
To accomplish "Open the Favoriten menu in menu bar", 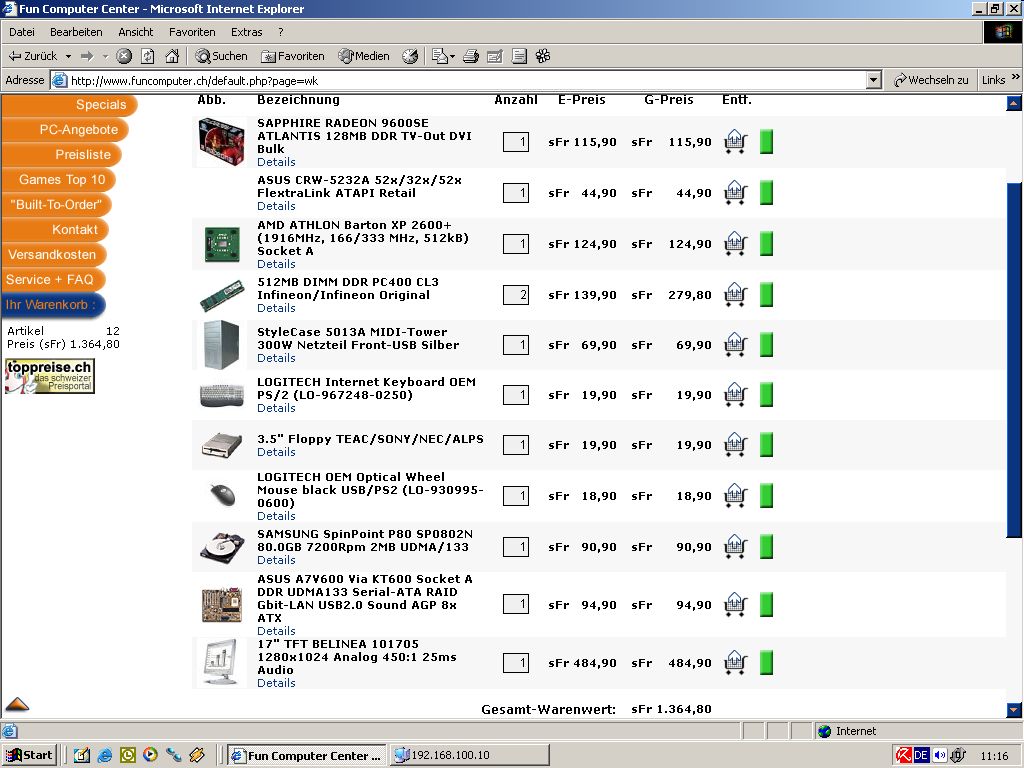I will click(x=192, y=32).
